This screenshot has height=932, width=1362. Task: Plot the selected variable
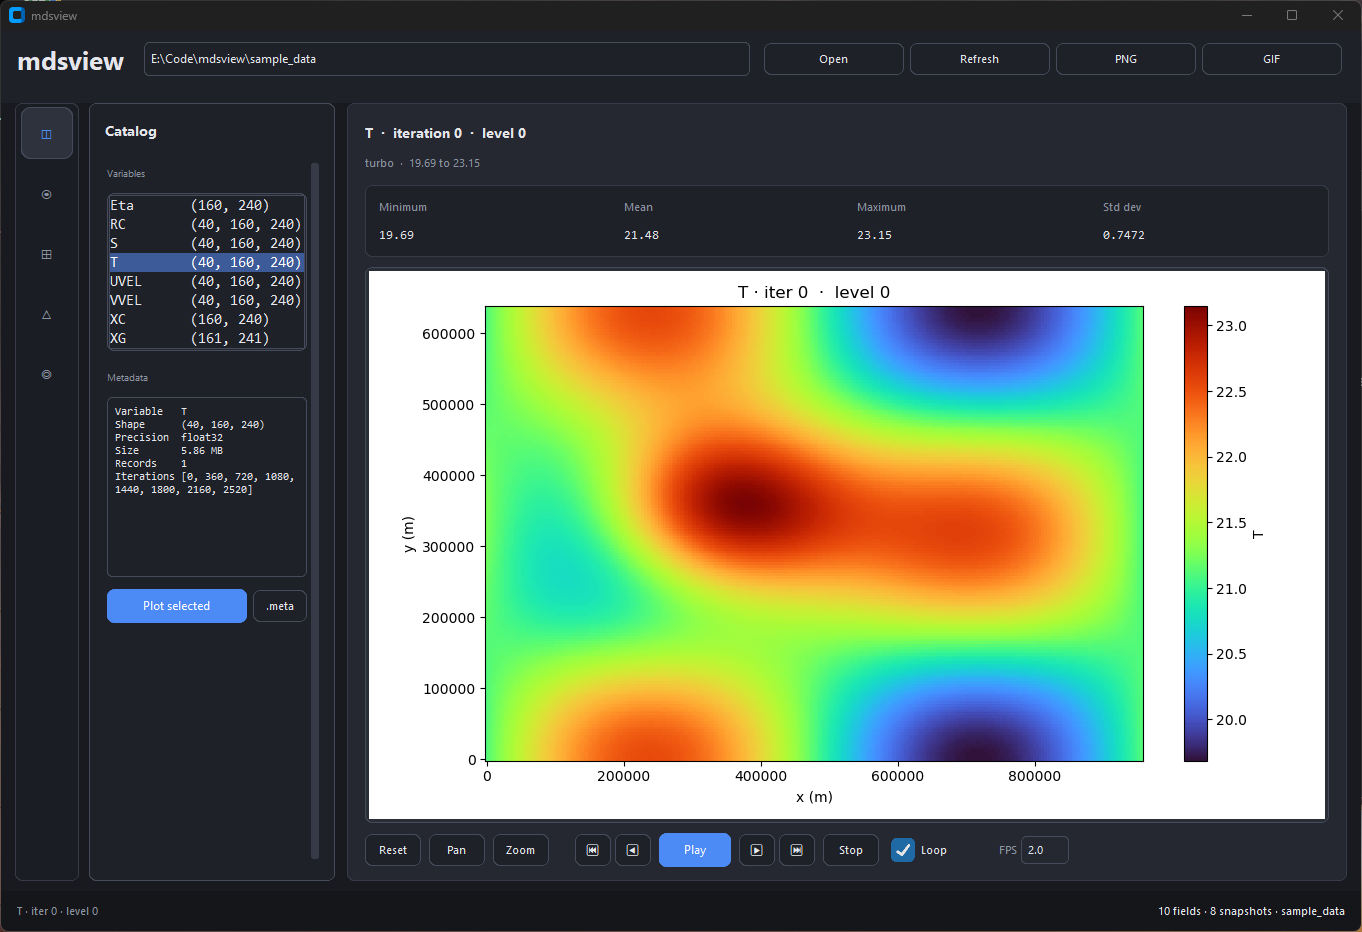pos(177,606)
